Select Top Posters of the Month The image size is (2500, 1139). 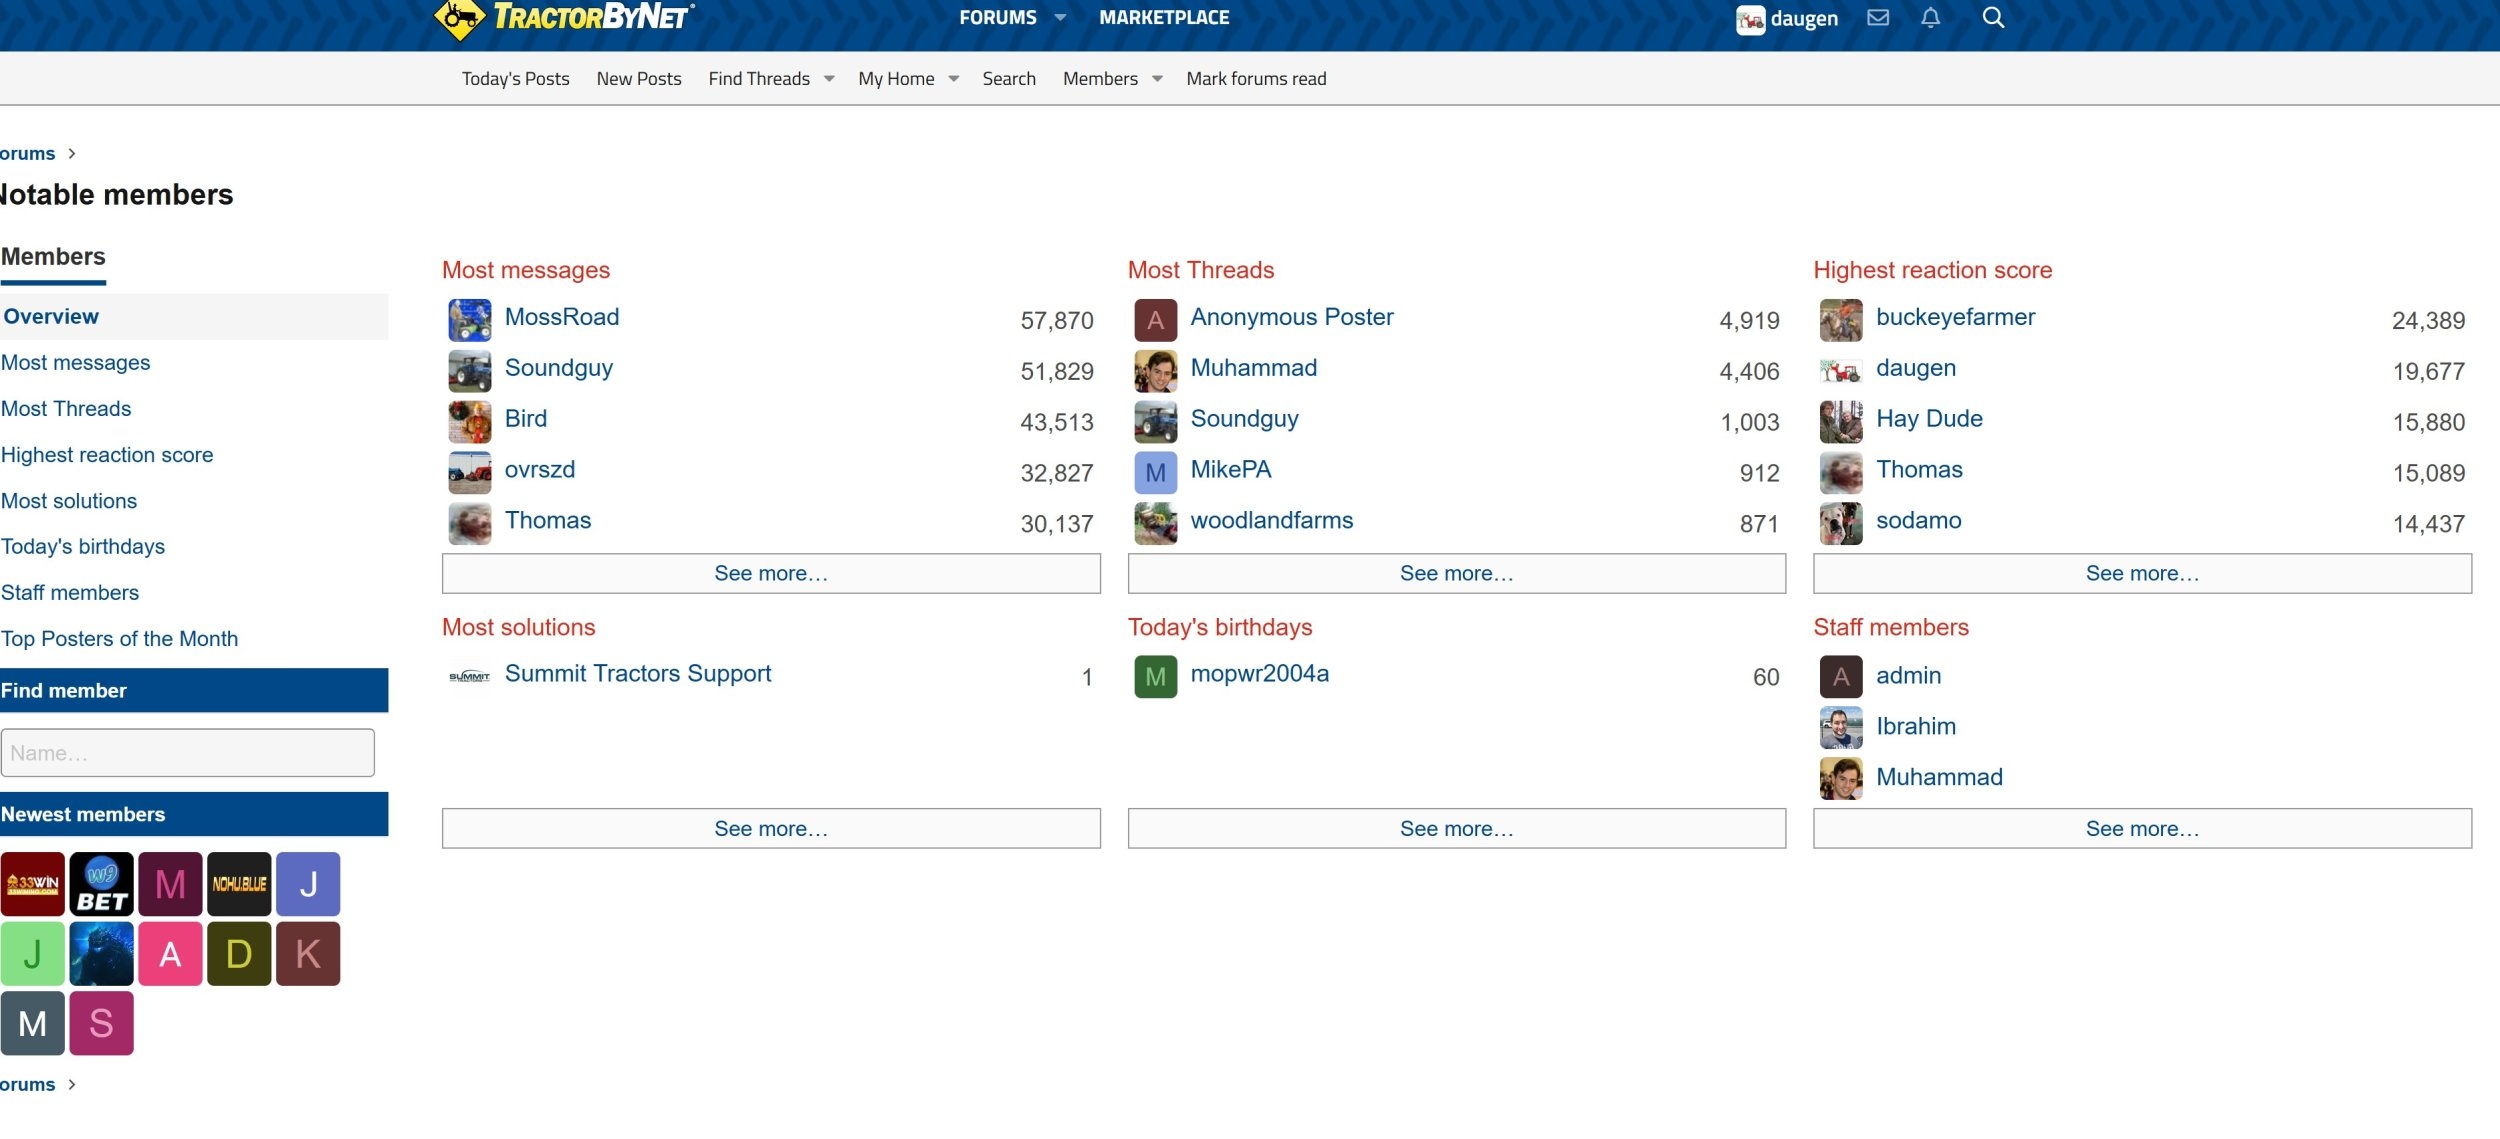coord(120,638)
